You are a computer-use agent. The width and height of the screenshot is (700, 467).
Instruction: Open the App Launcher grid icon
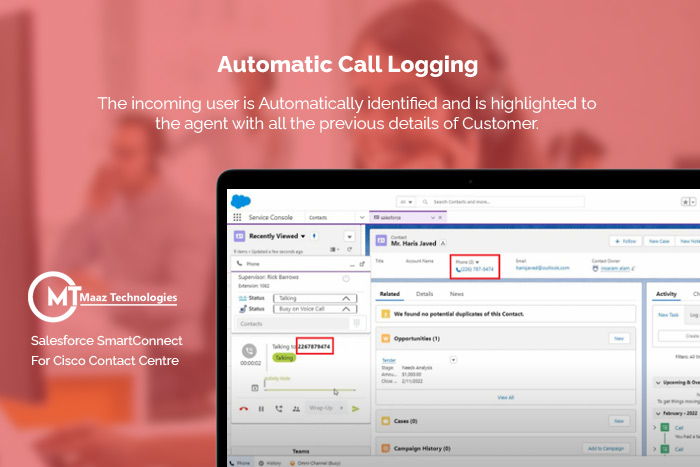coord(236,217)
